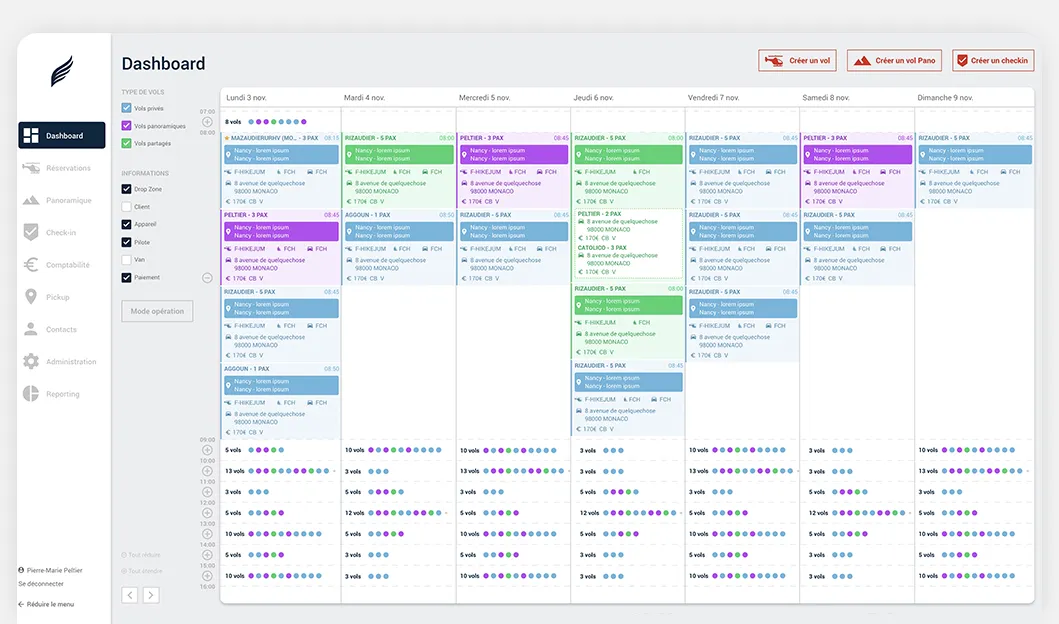This screenshot has height=624, width=1059.
Task: Select the Samedi 8 nov. column header
Action: [825, 98]
